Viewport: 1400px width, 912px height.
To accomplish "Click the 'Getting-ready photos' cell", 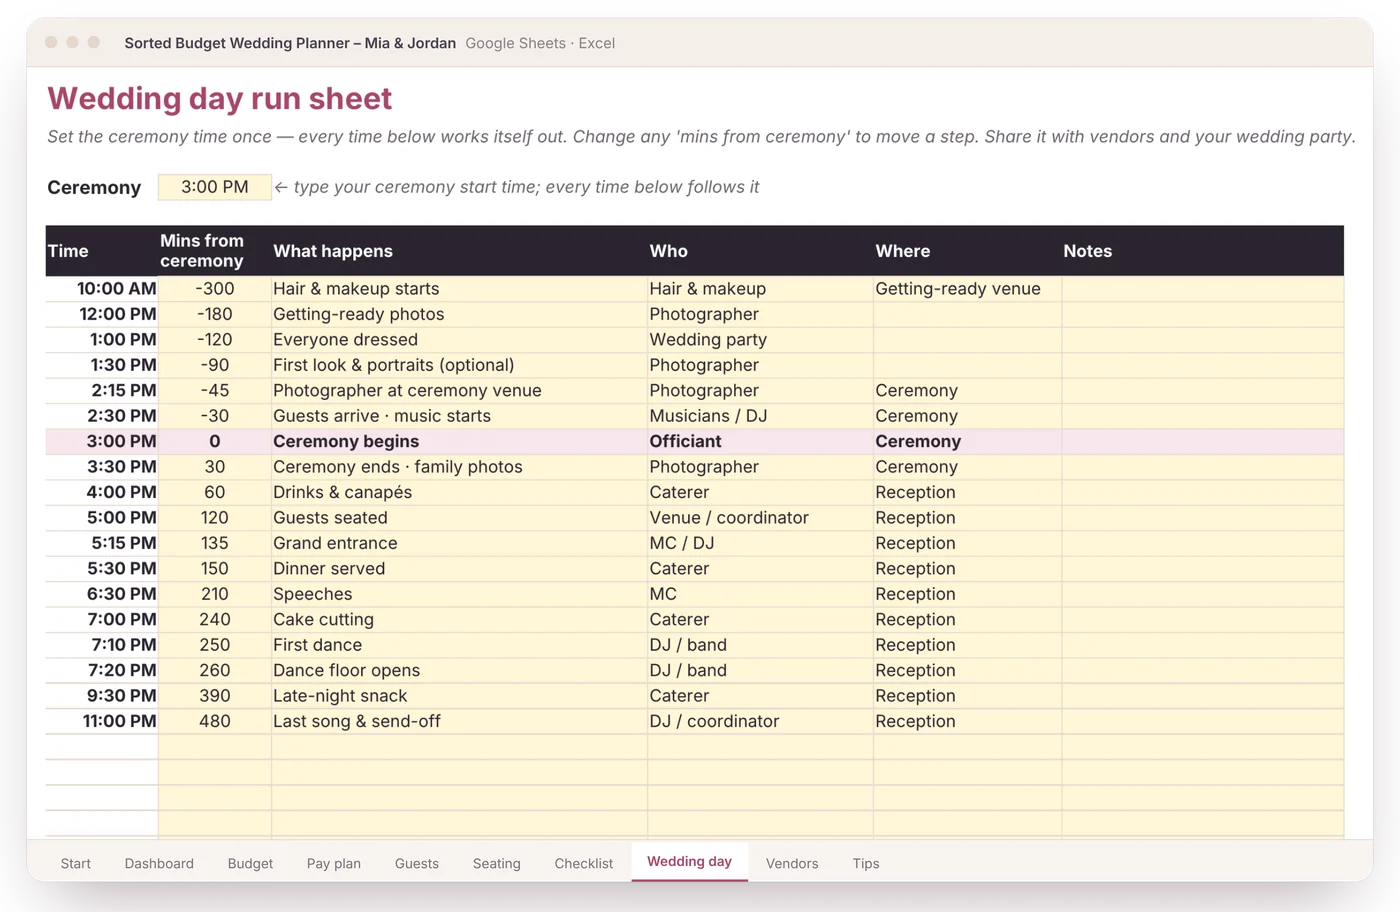I will pyautogui.click(x=459, y=314).
